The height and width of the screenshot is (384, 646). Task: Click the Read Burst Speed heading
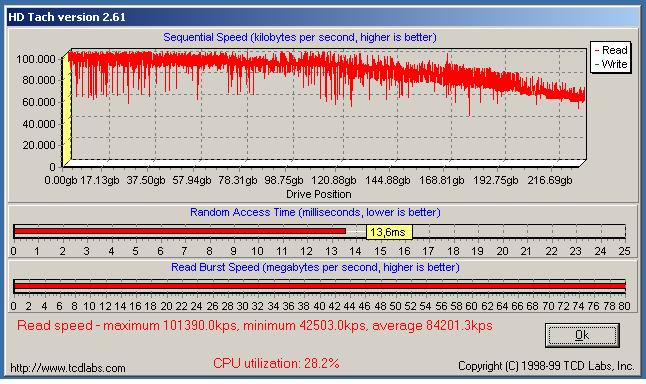coord(315,267)
